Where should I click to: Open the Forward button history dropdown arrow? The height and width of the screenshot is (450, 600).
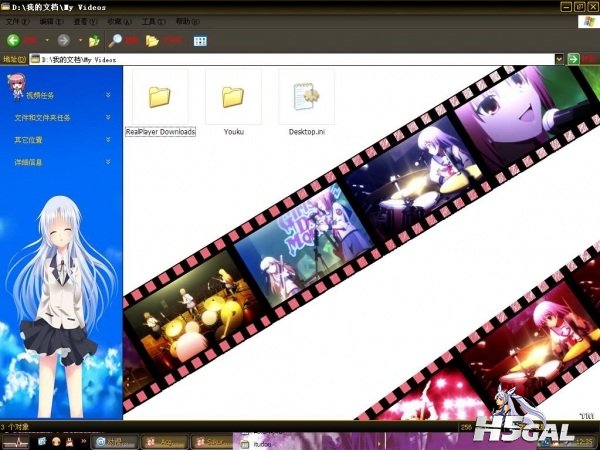80,40
